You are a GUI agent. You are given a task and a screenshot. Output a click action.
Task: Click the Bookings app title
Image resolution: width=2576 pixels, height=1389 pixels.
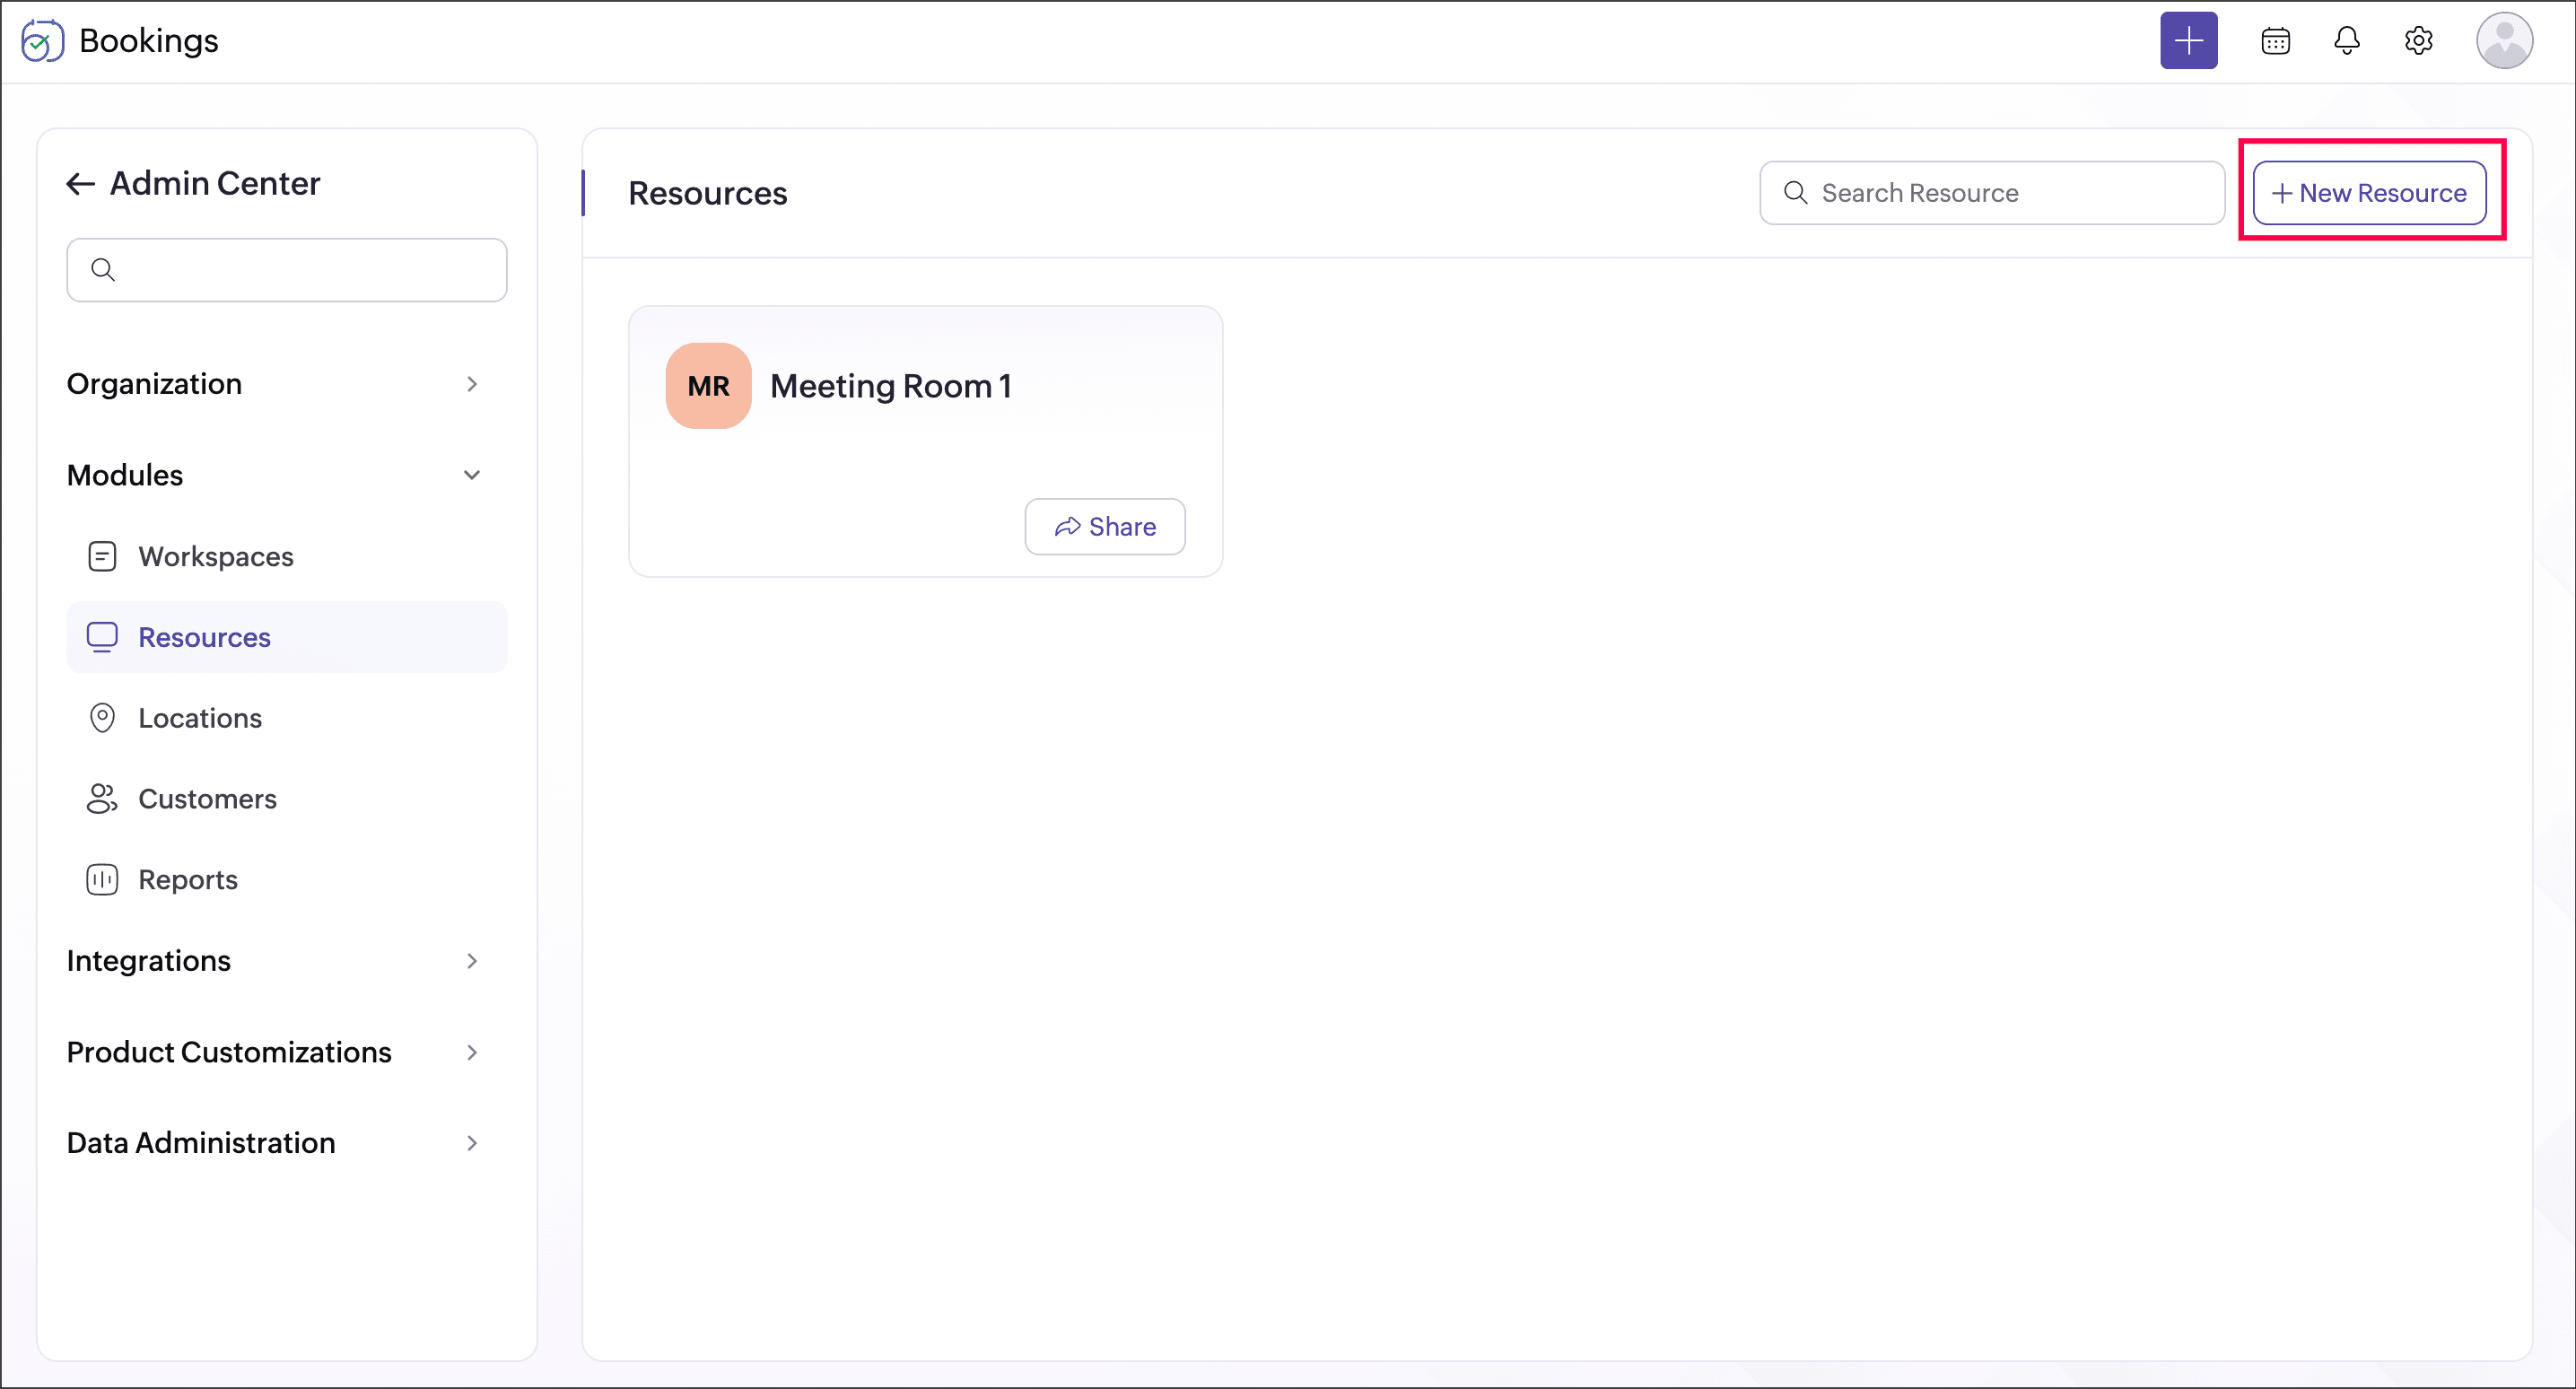(149, 41)
